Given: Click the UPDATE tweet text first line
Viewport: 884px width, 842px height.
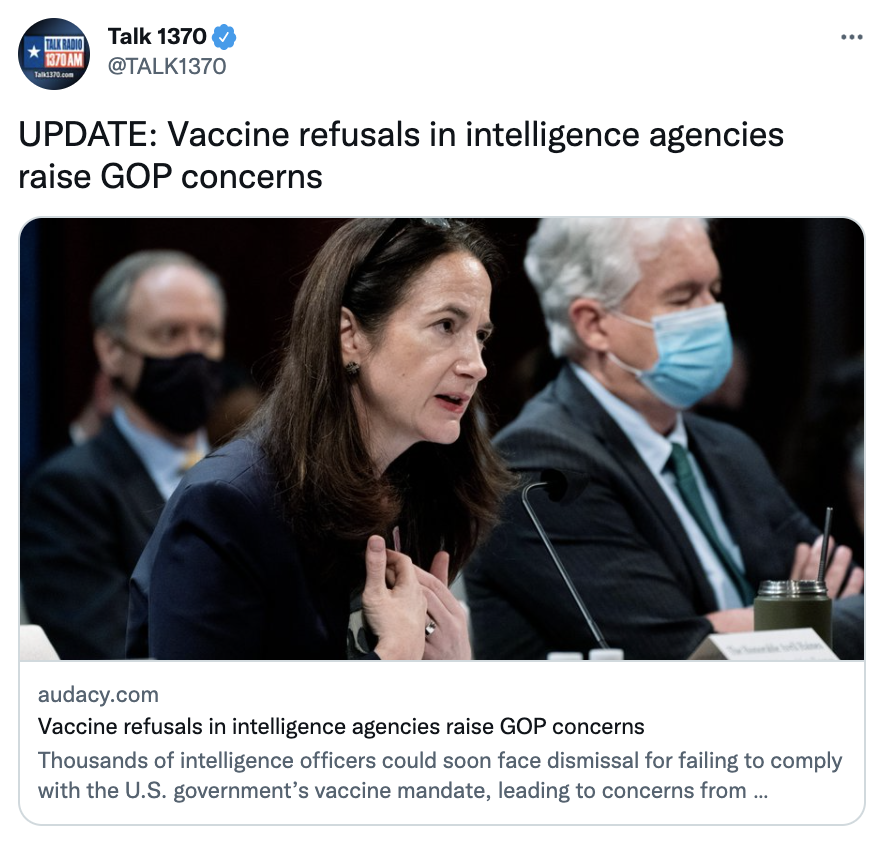Looking at the screenshot, I should point(401,135).
